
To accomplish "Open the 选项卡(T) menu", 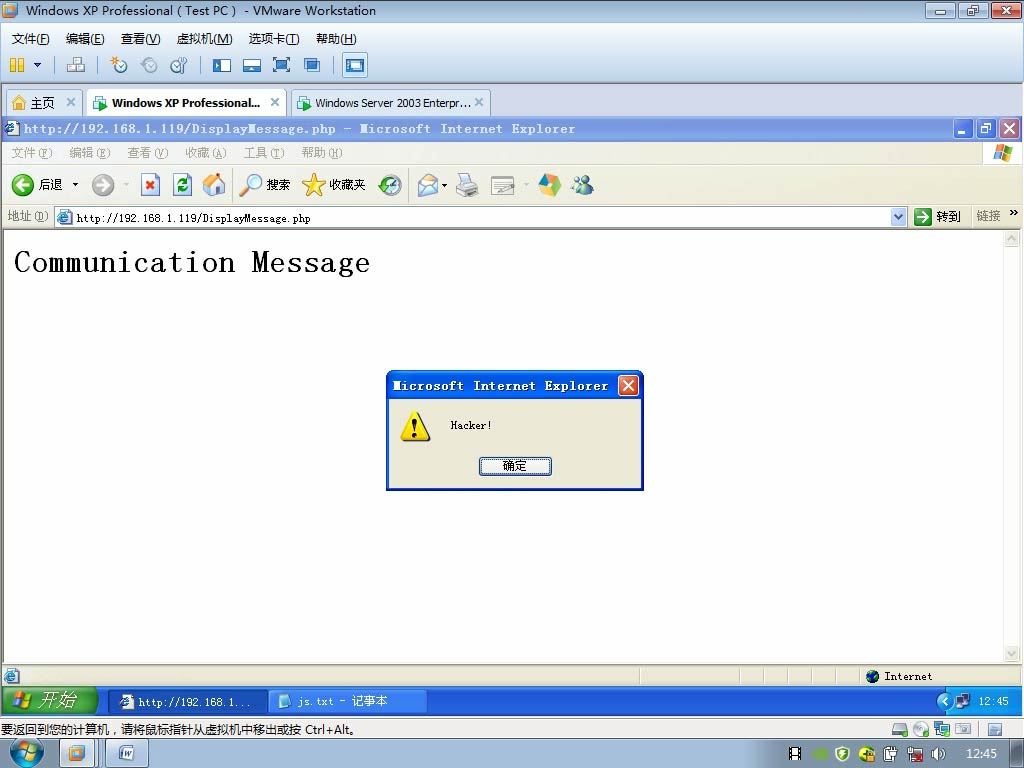I will [274, 39].
